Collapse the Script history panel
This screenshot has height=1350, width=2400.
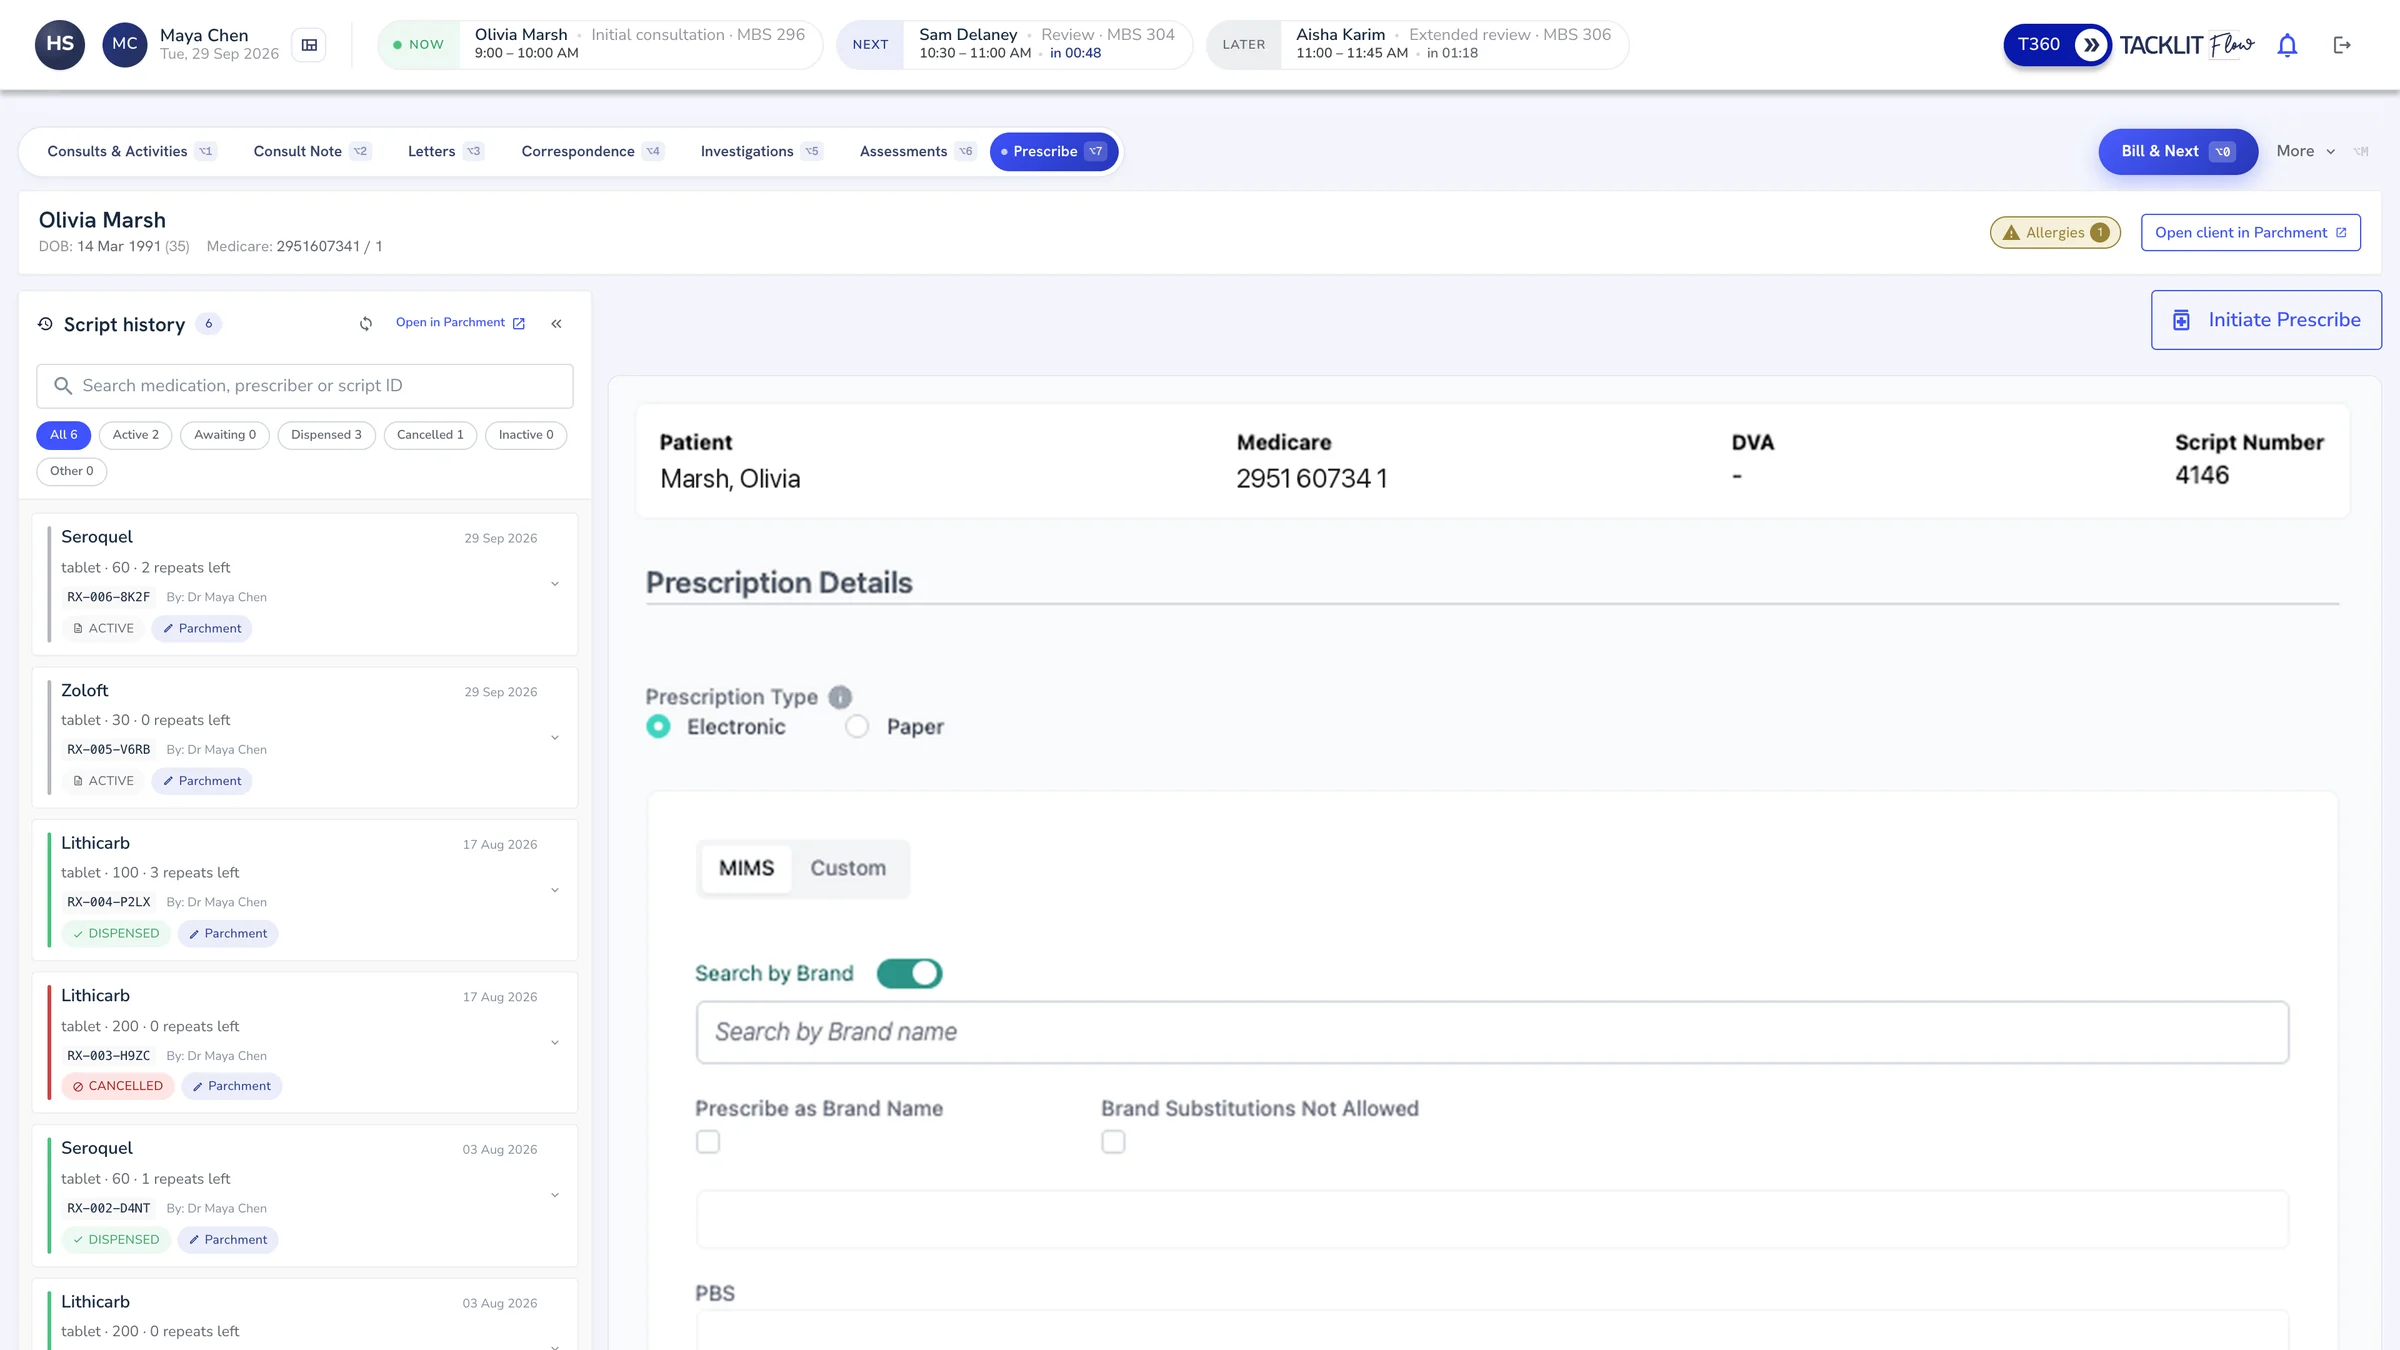[x=557, y=323]
